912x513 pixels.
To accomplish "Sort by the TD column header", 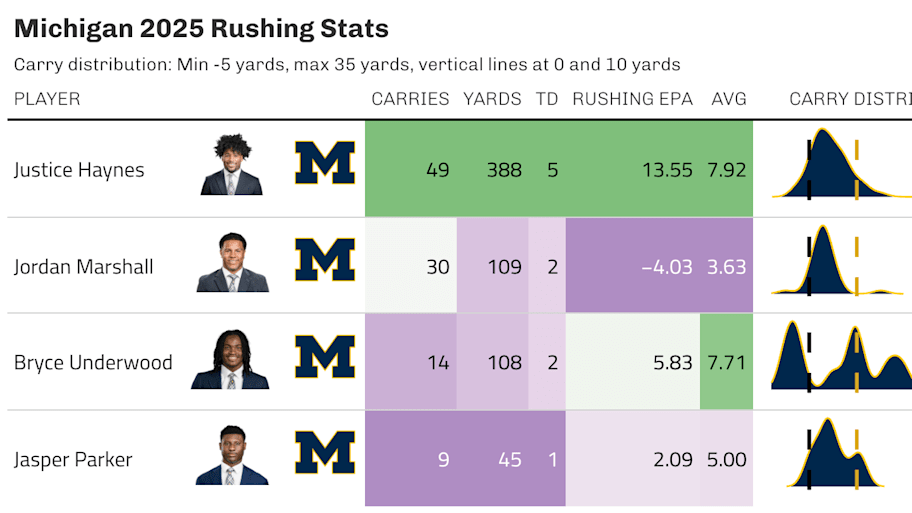I will point(547,99).
